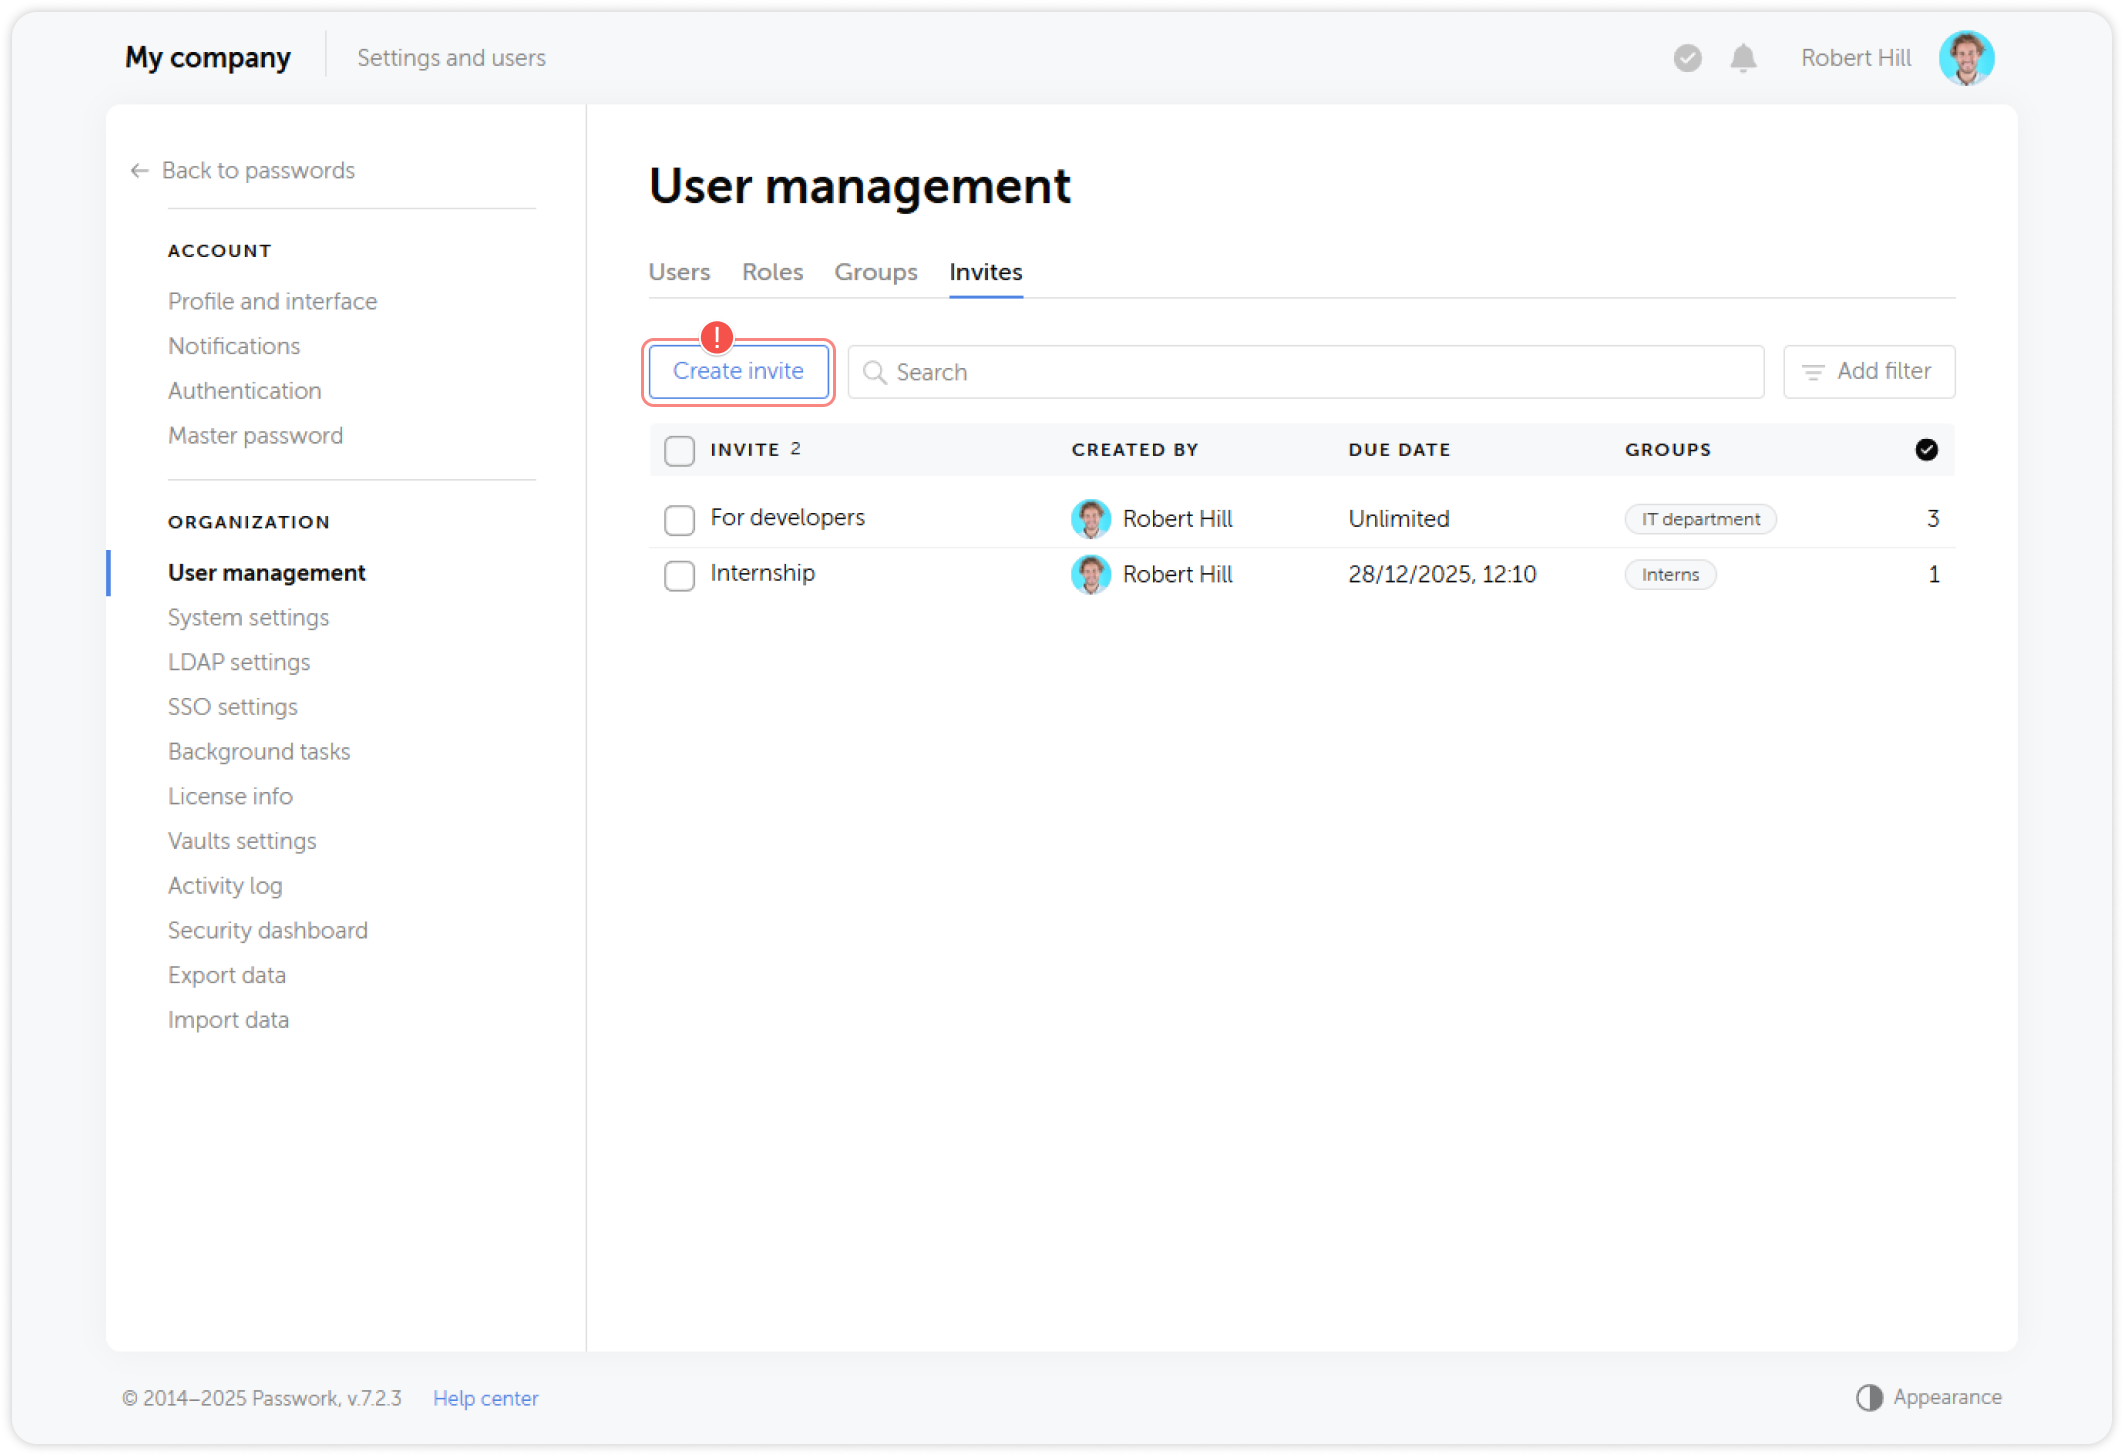This screenshot has height=1456, width=2124.
Task: Click the search magnifier icon
Action: coord(875,372)
